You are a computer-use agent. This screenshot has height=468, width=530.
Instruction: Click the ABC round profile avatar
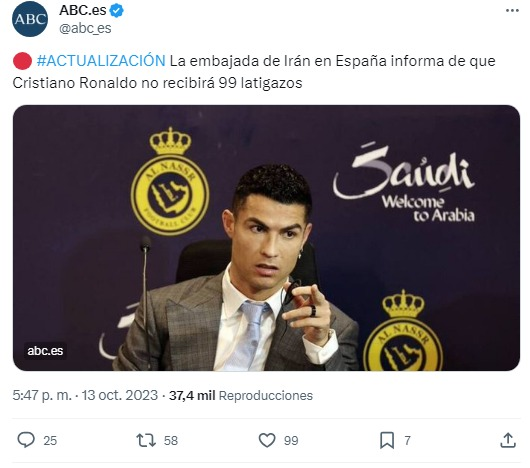click(30, 19)
